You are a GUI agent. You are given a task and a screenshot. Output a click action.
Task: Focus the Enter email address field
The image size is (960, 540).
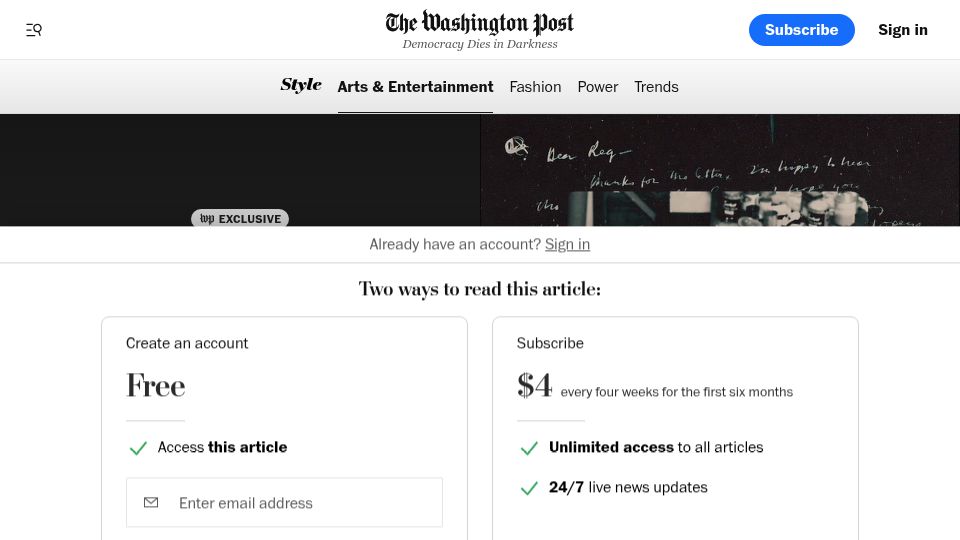coord(284,503)
